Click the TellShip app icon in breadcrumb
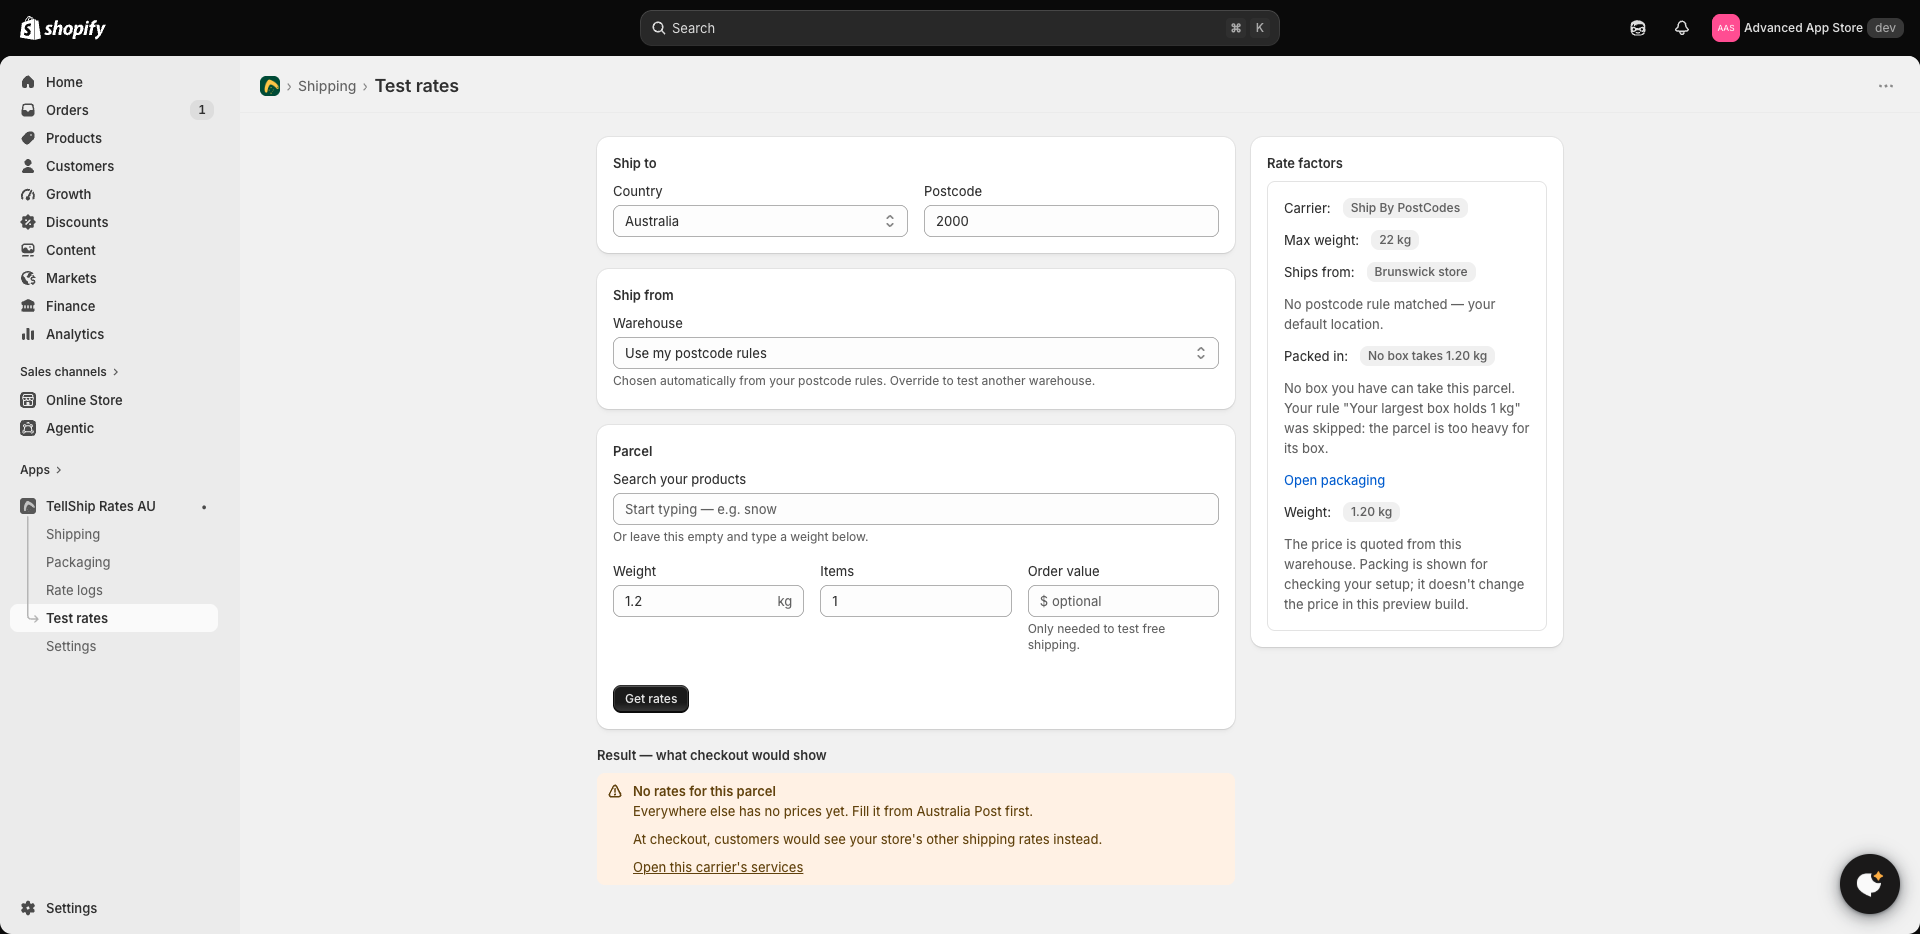Viewport: 1920px width, 934px height. coord(270,86)
